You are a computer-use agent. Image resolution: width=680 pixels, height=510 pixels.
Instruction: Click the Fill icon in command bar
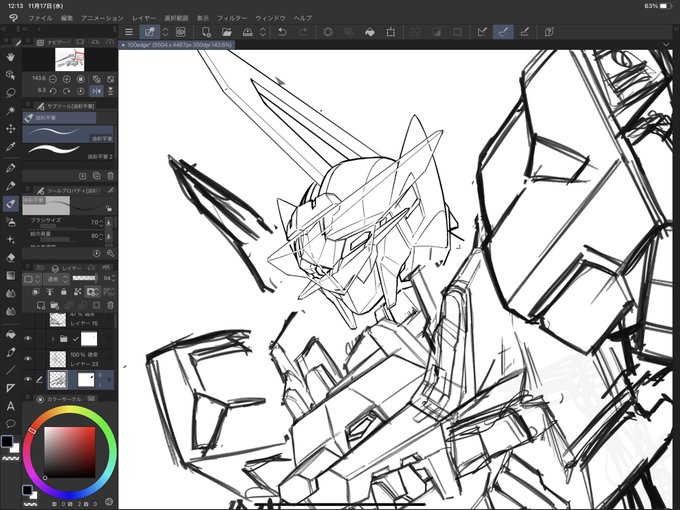point(369,32)
